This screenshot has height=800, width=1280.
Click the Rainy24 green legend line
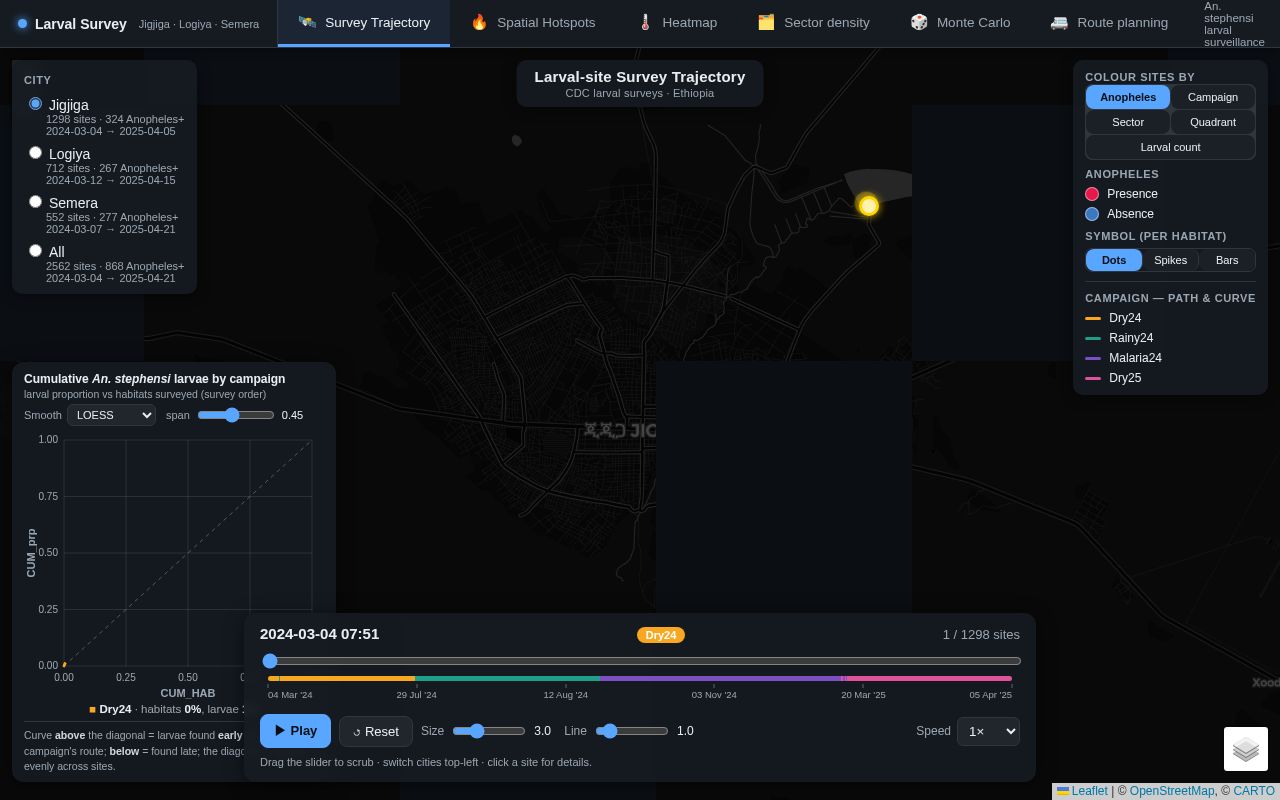pyautogui.click(x=1093, y=338)
